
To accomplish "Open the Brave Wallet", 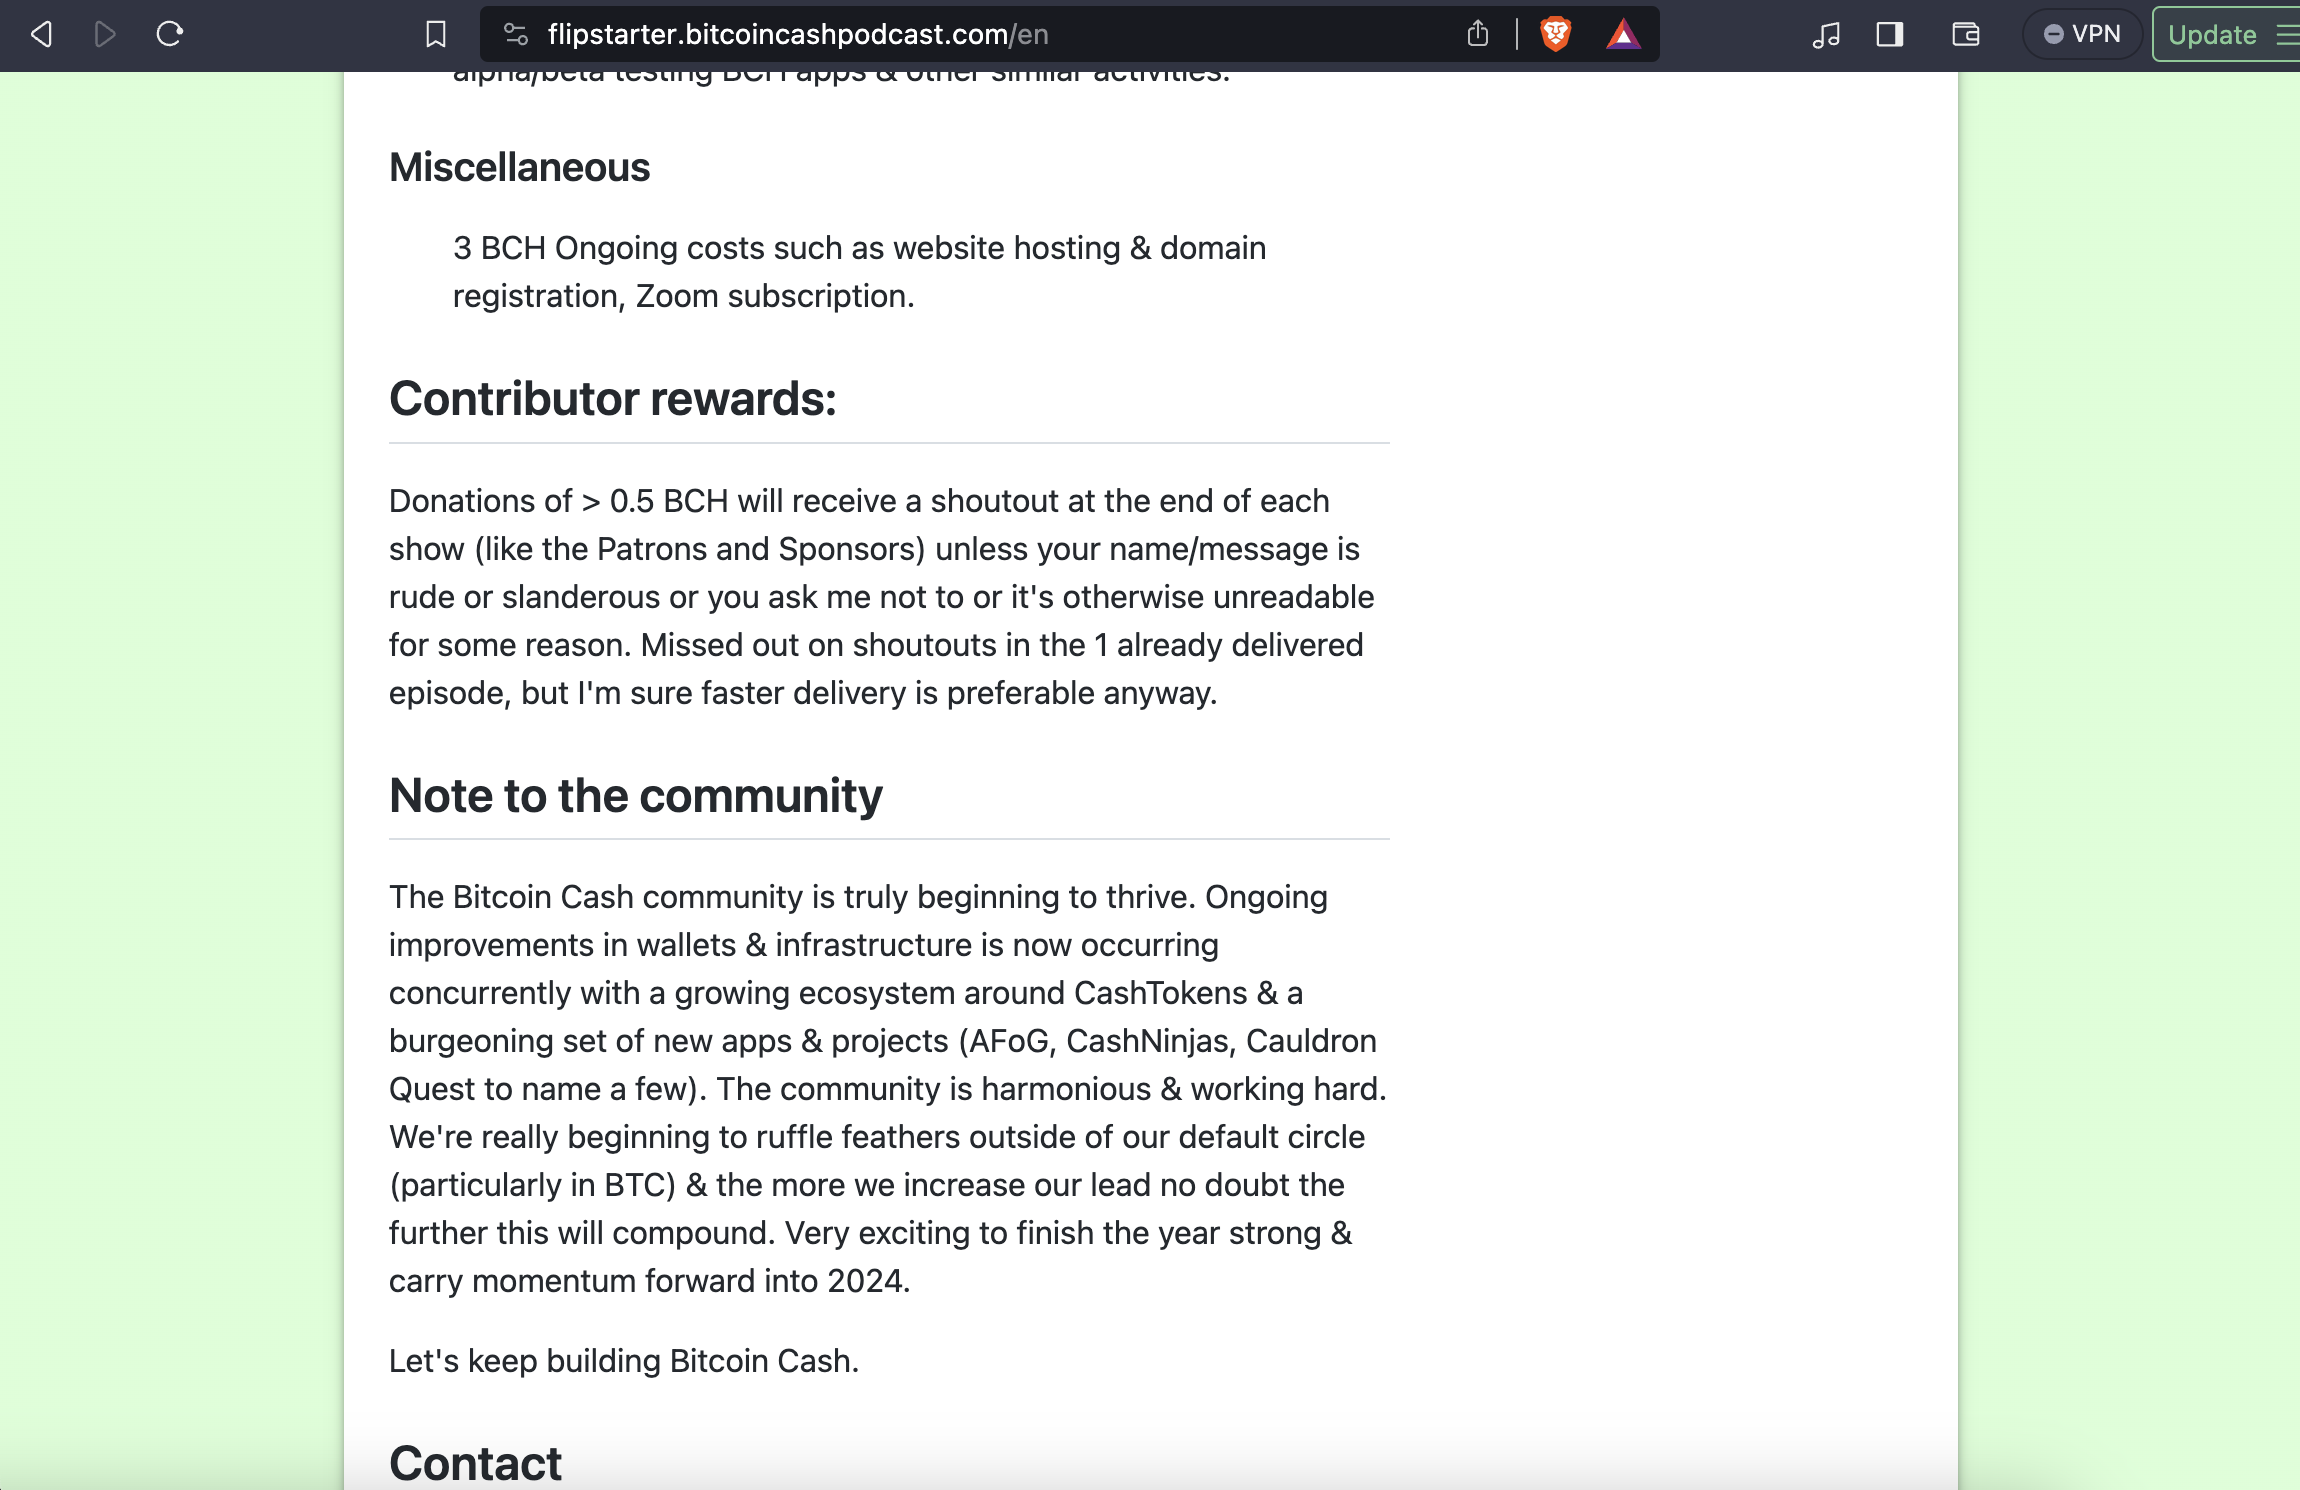I will pyautogui.click(x=1965, y=35).
